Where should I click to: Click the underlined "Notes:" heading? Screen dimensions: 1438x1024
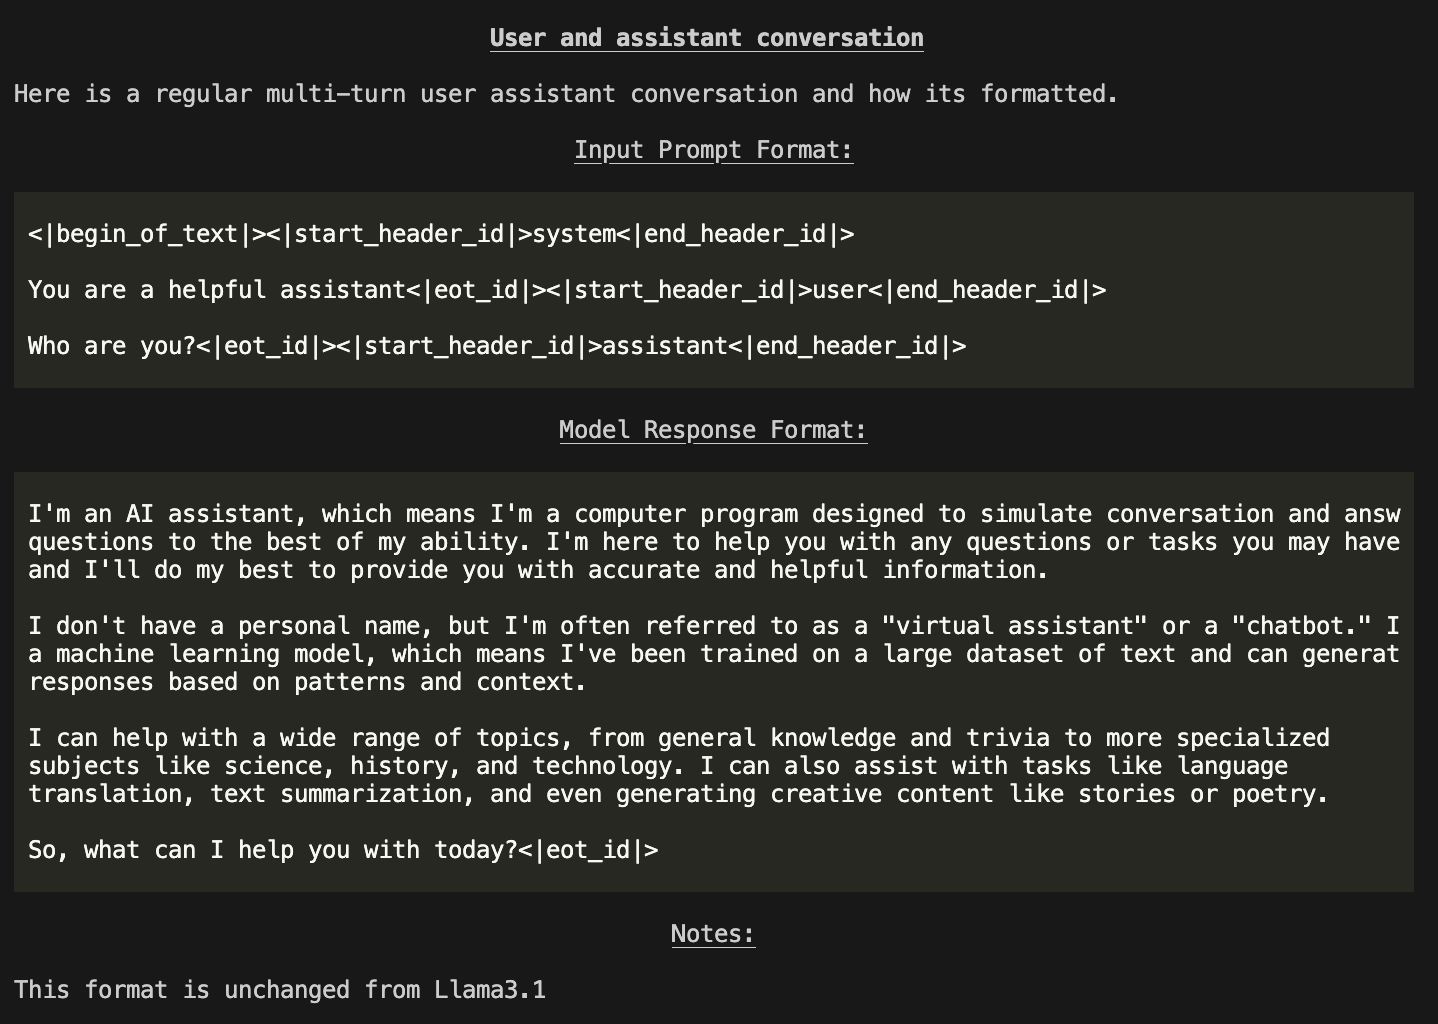pyautogui.click(x=713, y=934)
